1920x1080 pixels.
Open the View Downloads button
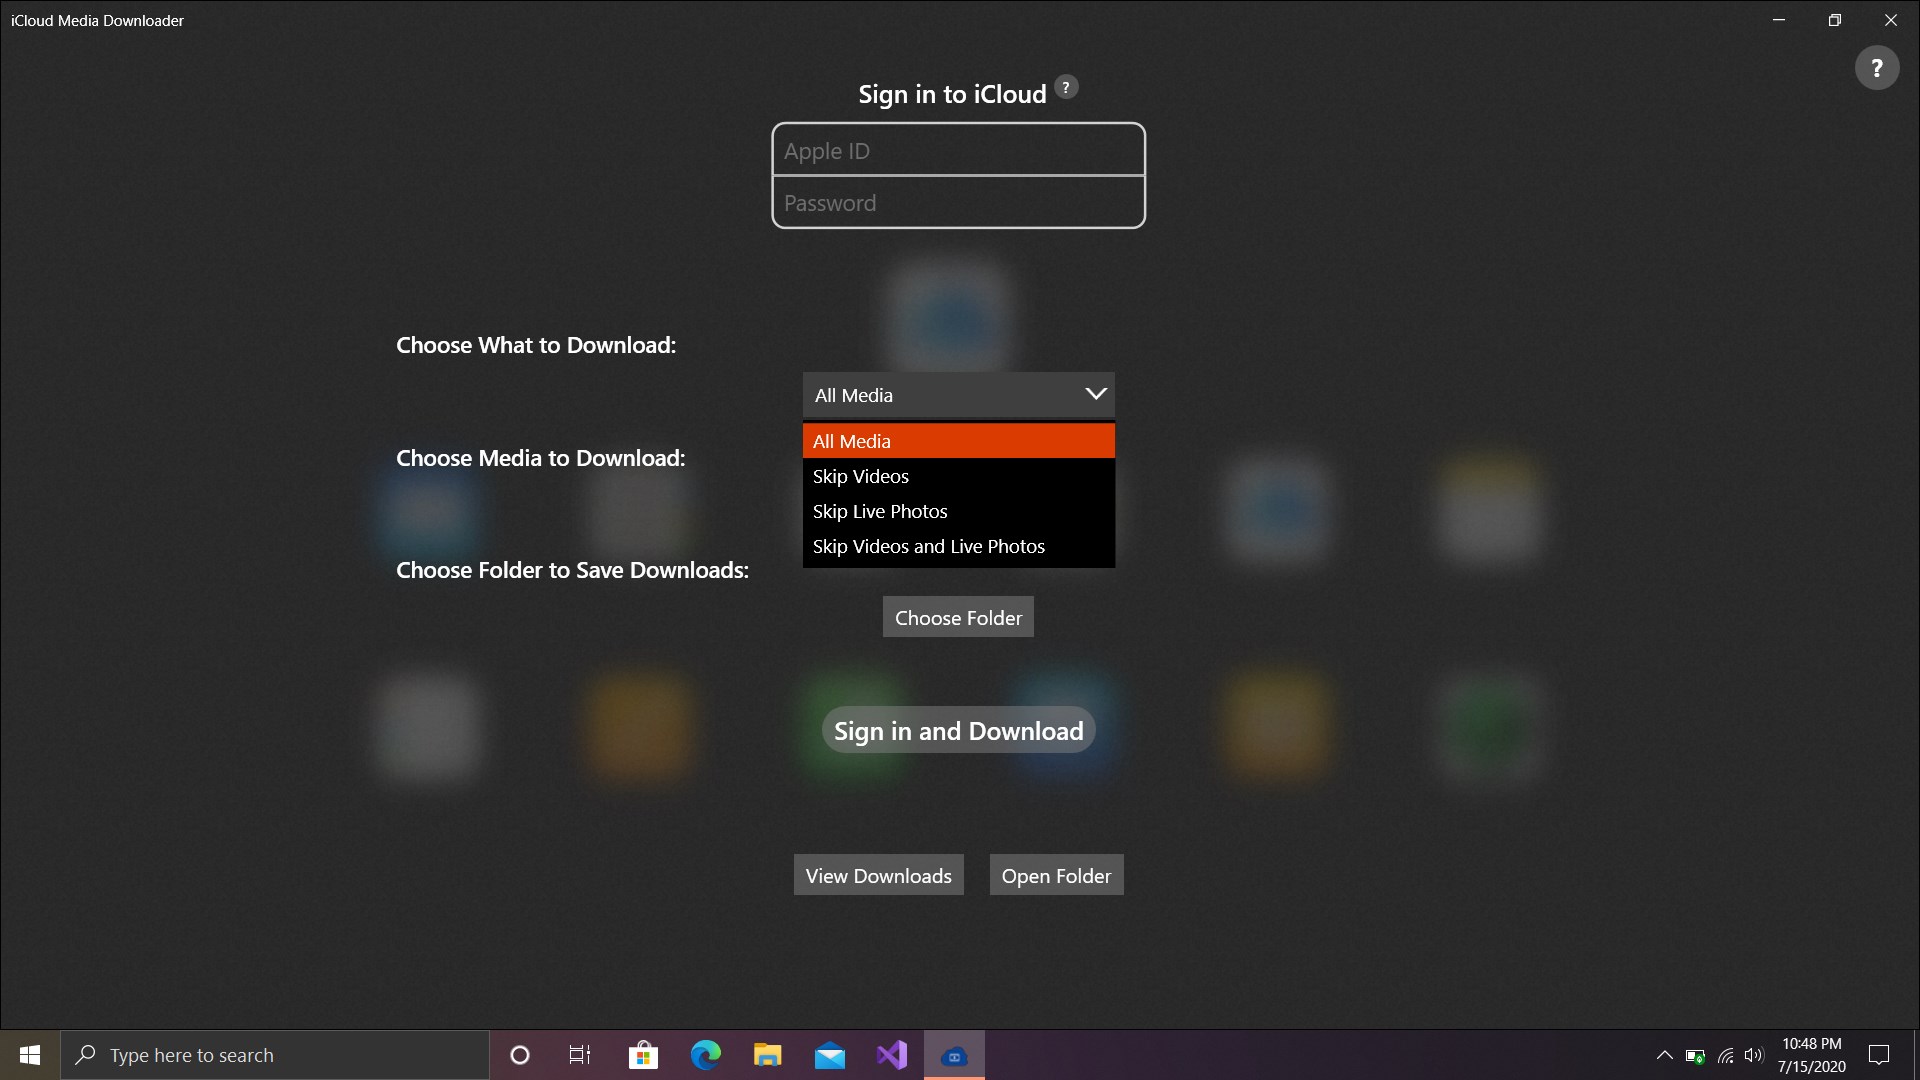coord(878,875)
